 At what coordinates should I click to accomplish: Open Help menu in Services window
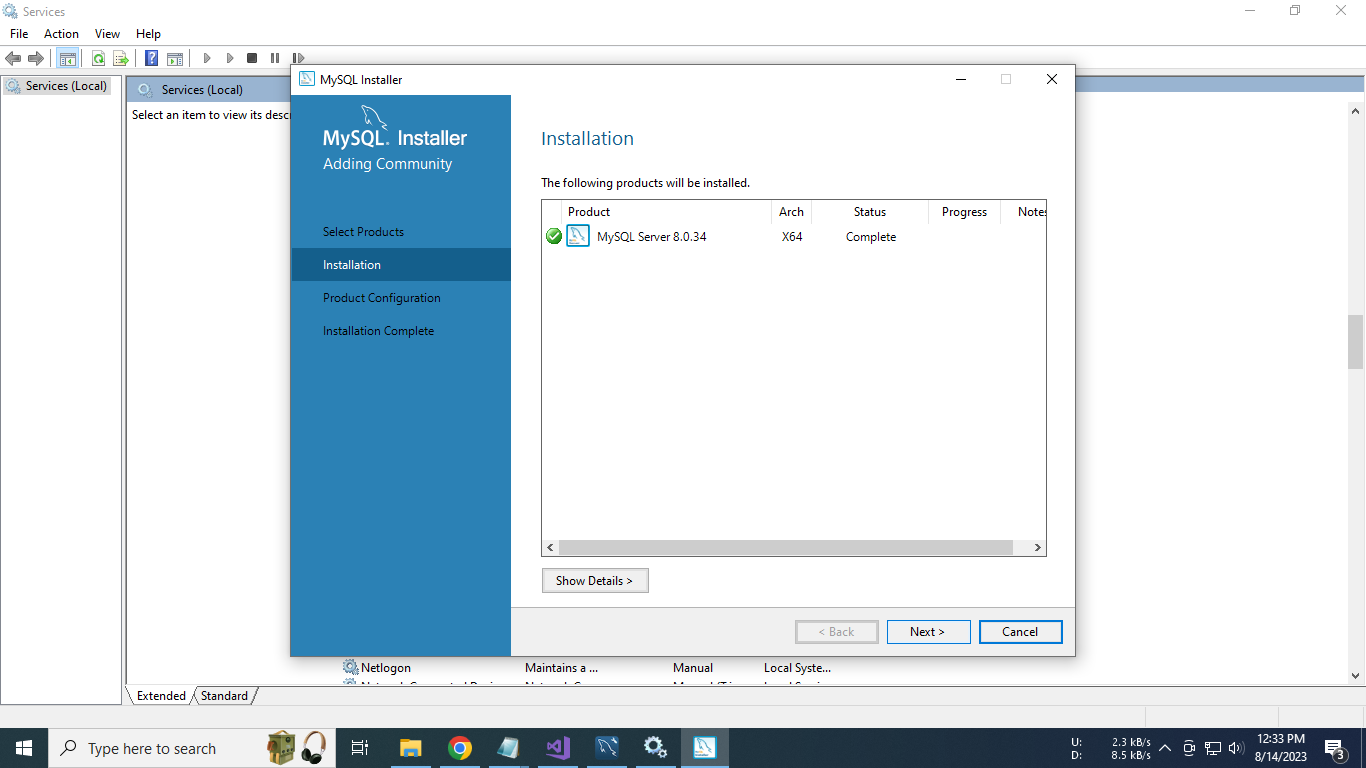(x=148, y=33)
